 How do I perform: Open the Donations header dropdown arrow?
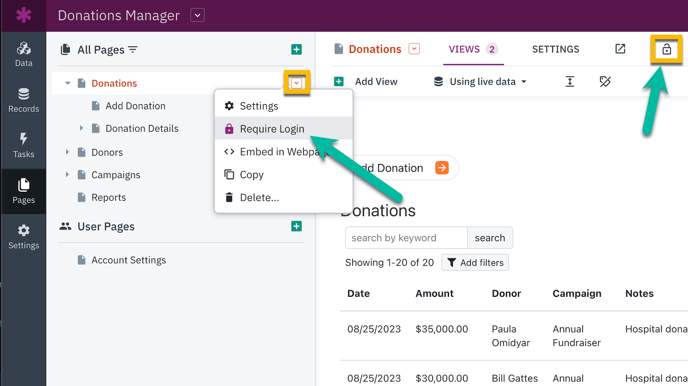tap(414, 49)
